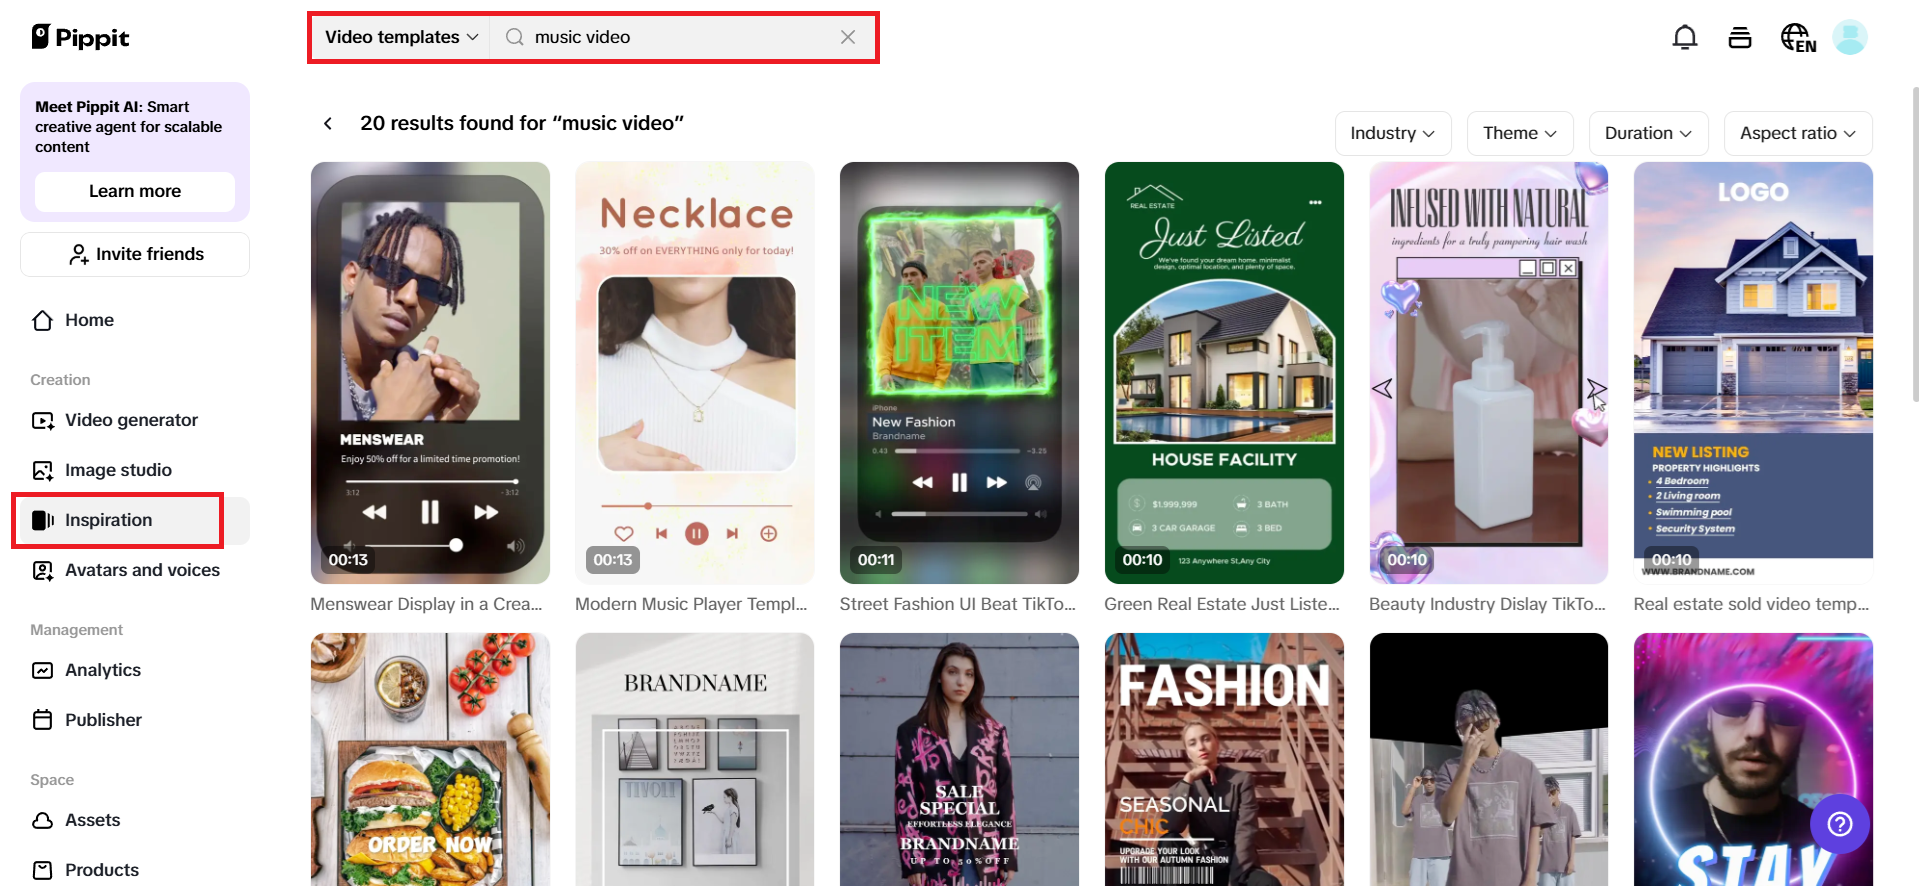Image resolution: width=1919 pixels, height=886 pixels.
Task: Click the Inspiration sidebar icon
Action: [x=42, y=520]
